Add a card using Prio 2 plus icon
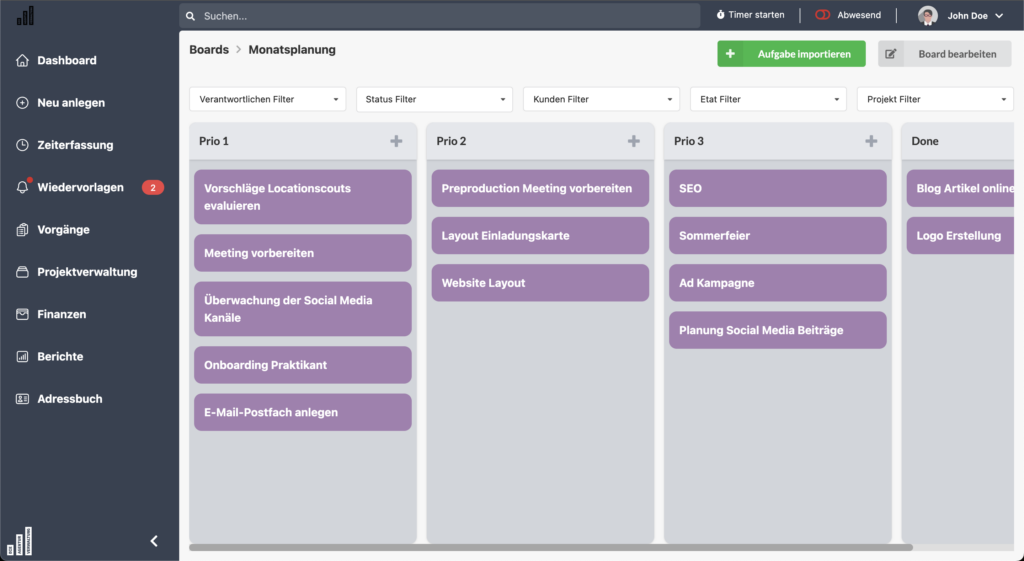Viewport: 1024px width, 561px height. [x=633, y=141]
